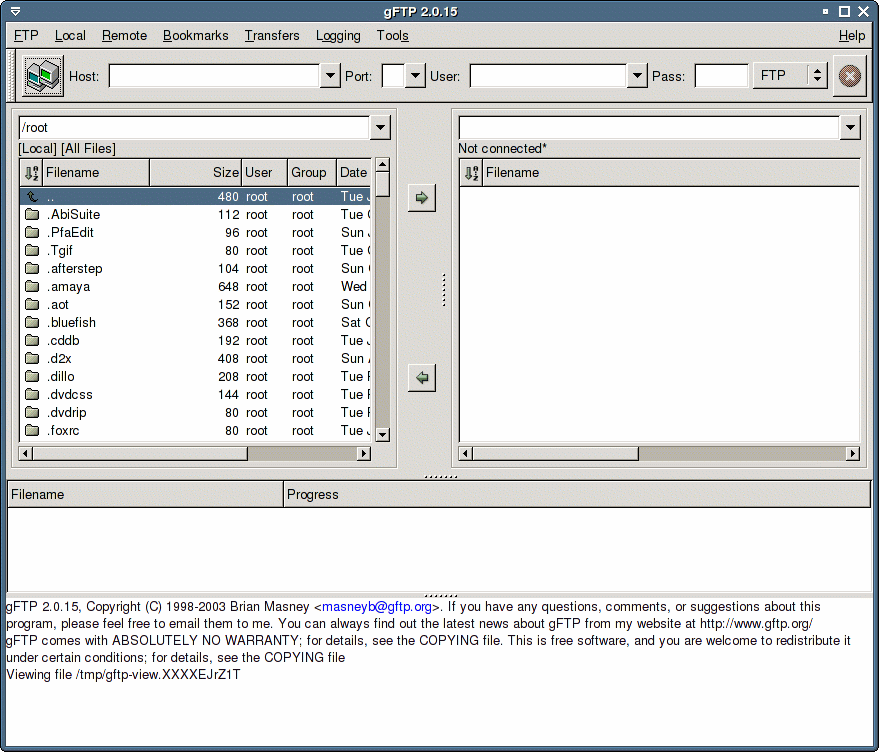This screenshot has width=879, height=752.
Task: Open the Bookmarks menu
Action: [x=195, y=36]
